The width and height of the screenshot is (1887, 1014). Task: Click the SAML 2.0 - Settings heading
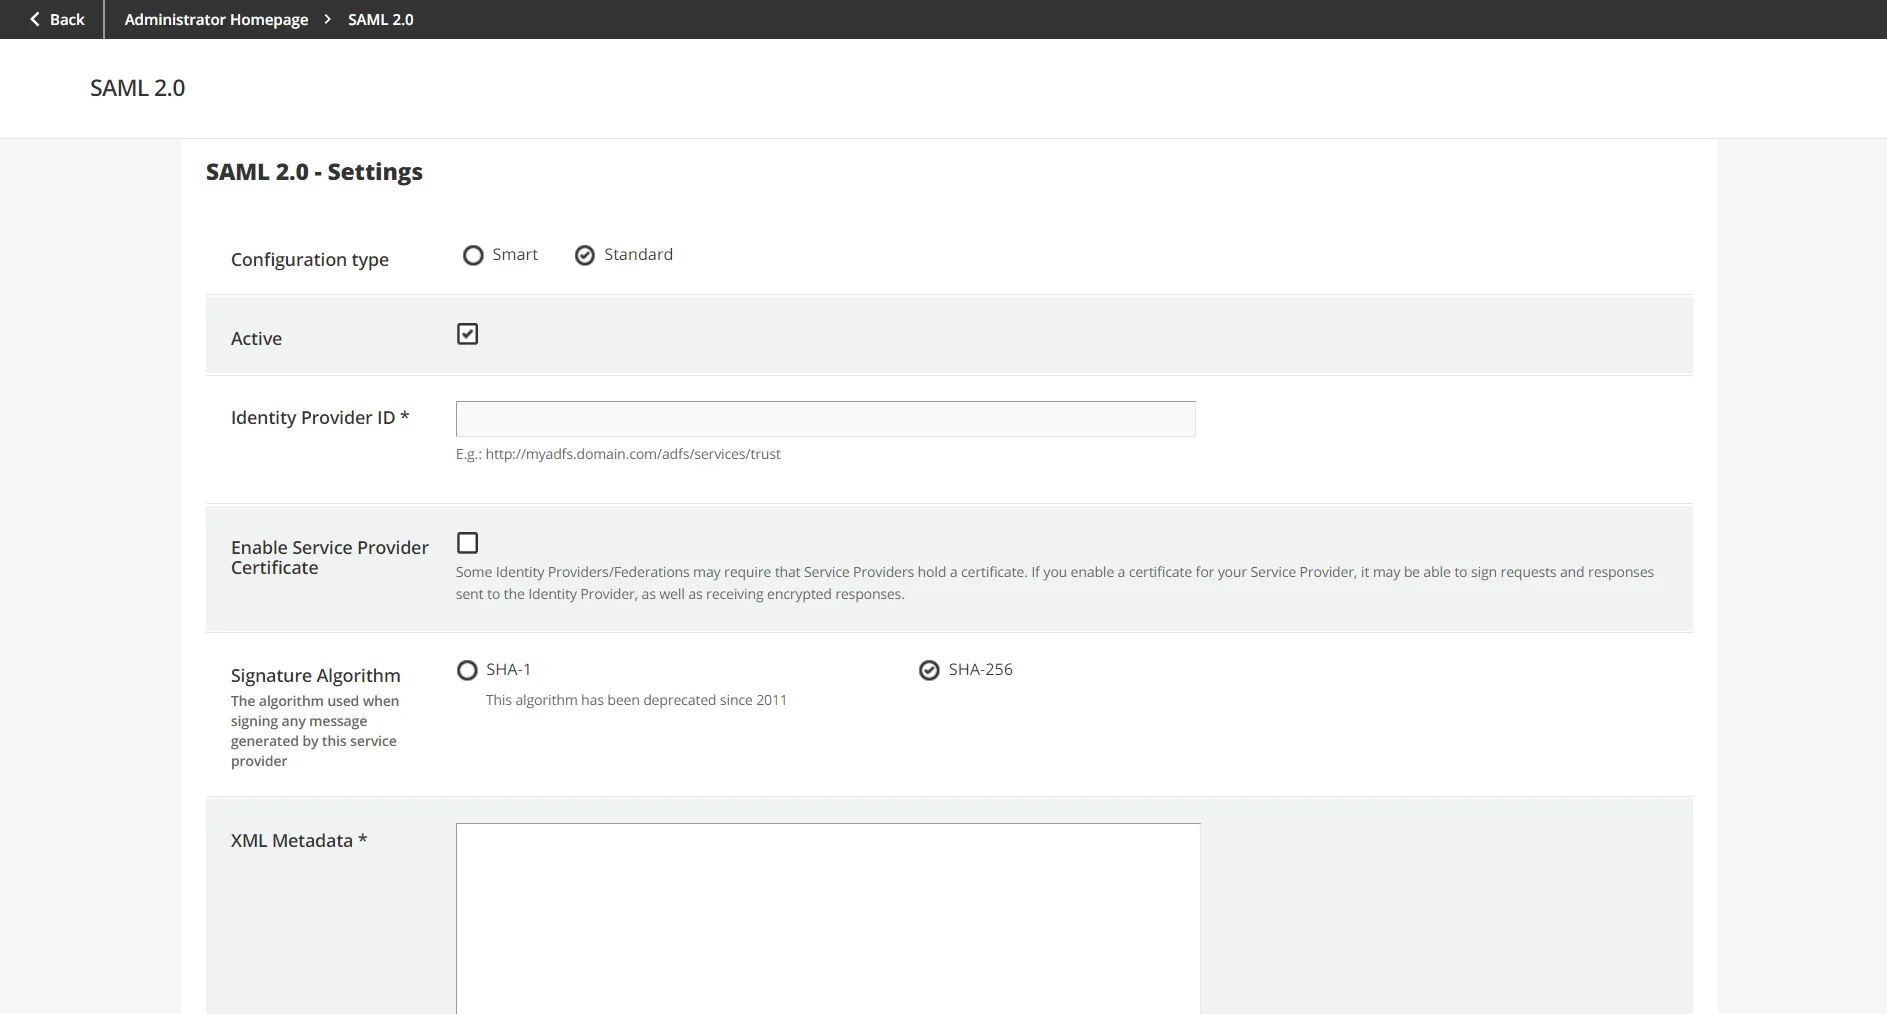point(314,171)
